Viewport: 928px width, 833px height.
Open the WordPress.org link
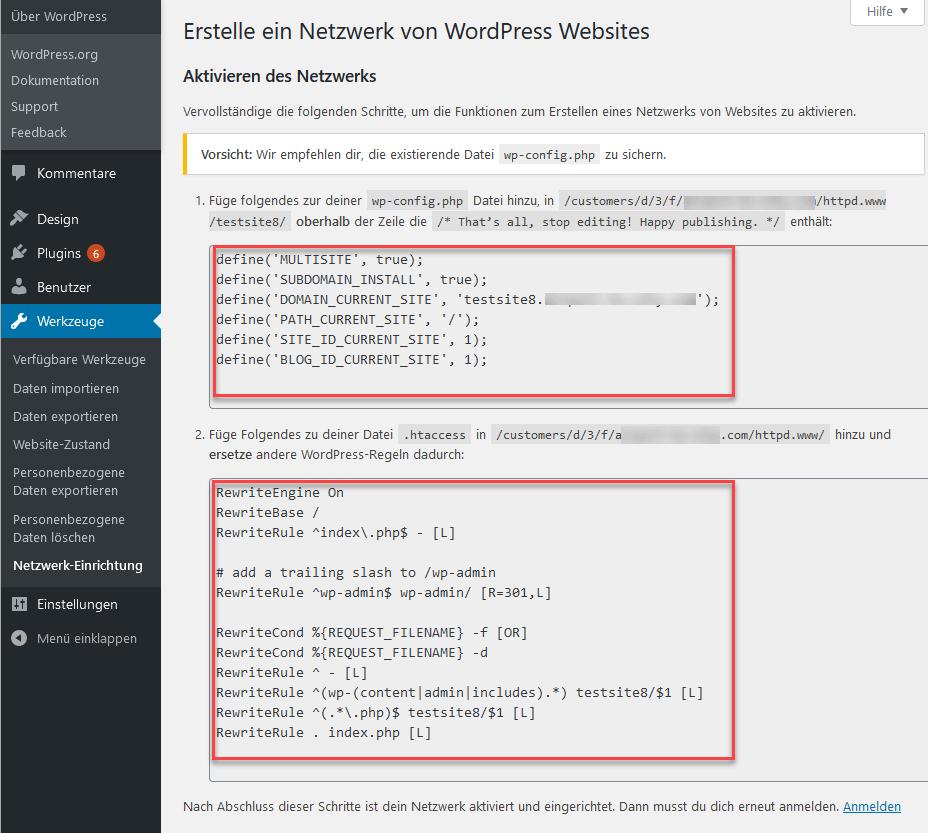[54, 54]
